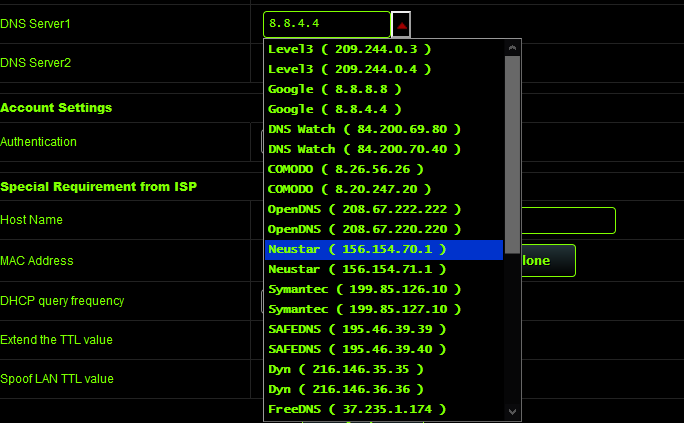Image resolution: width=684 pixels, height=423 pixels.
Task: Choose FreeDNS ( 37.235.1.174 ) entry
Action: 384,410
